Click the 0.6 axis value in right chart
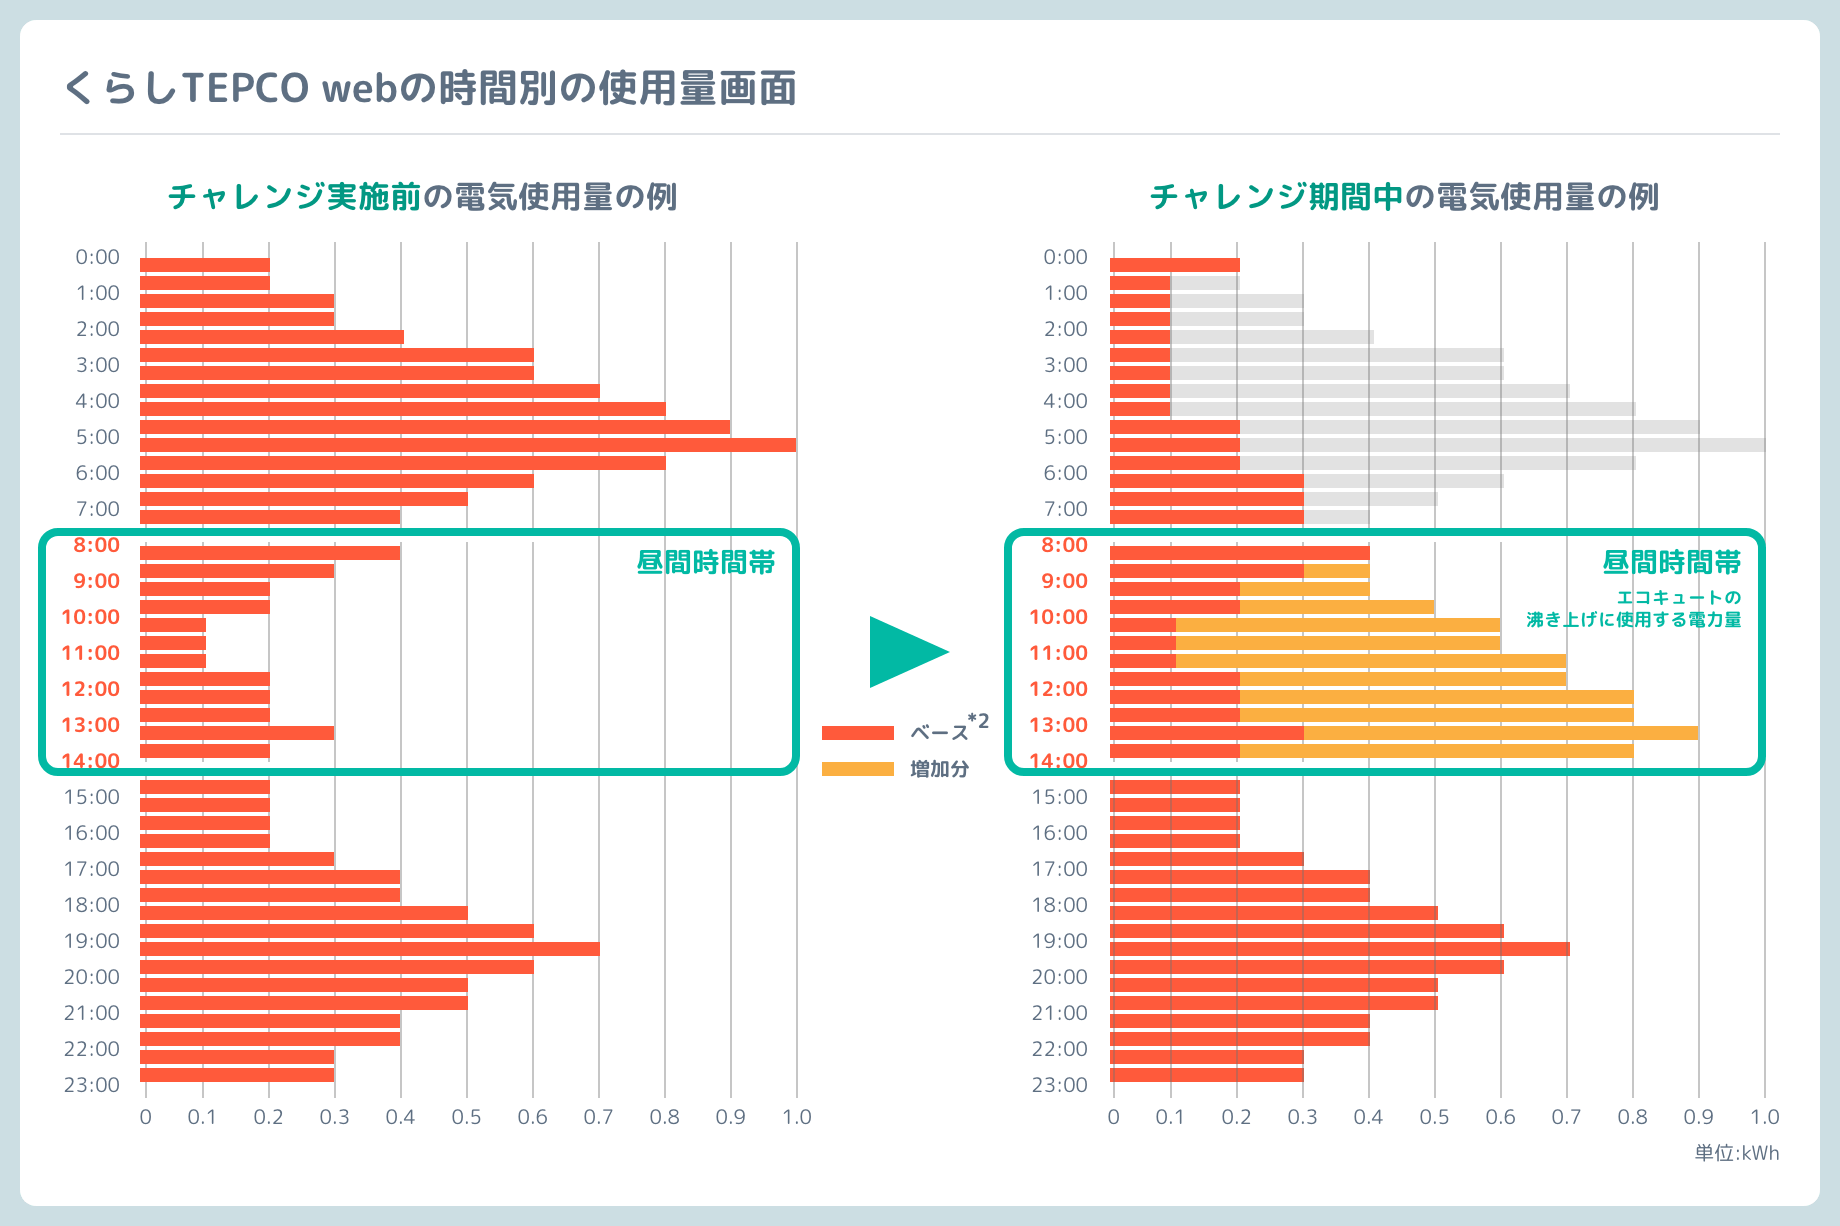1840x1226 pixels. click(x=1500, y=1117)
